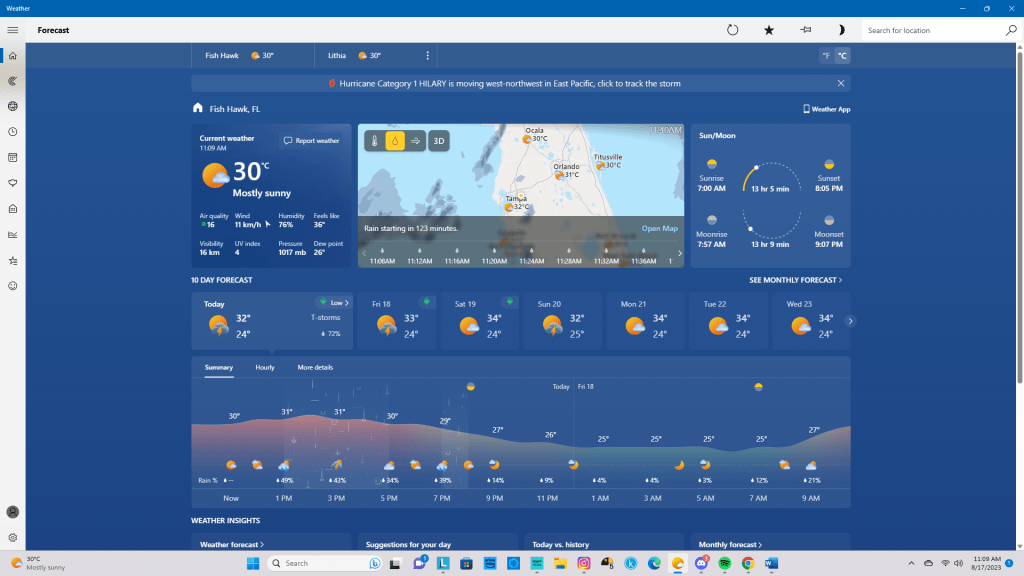Screen dimensions: 1024x576
Task: Advance the map rain timeline with right arrow
Action: click(x=680, y=253)
